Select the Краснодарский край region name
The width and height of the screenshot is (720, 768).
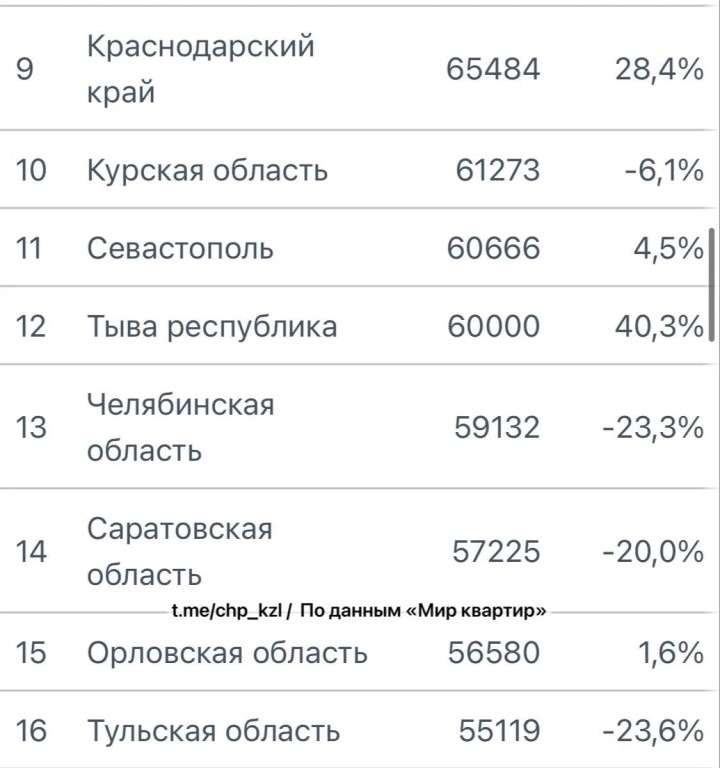coord(200,70)
